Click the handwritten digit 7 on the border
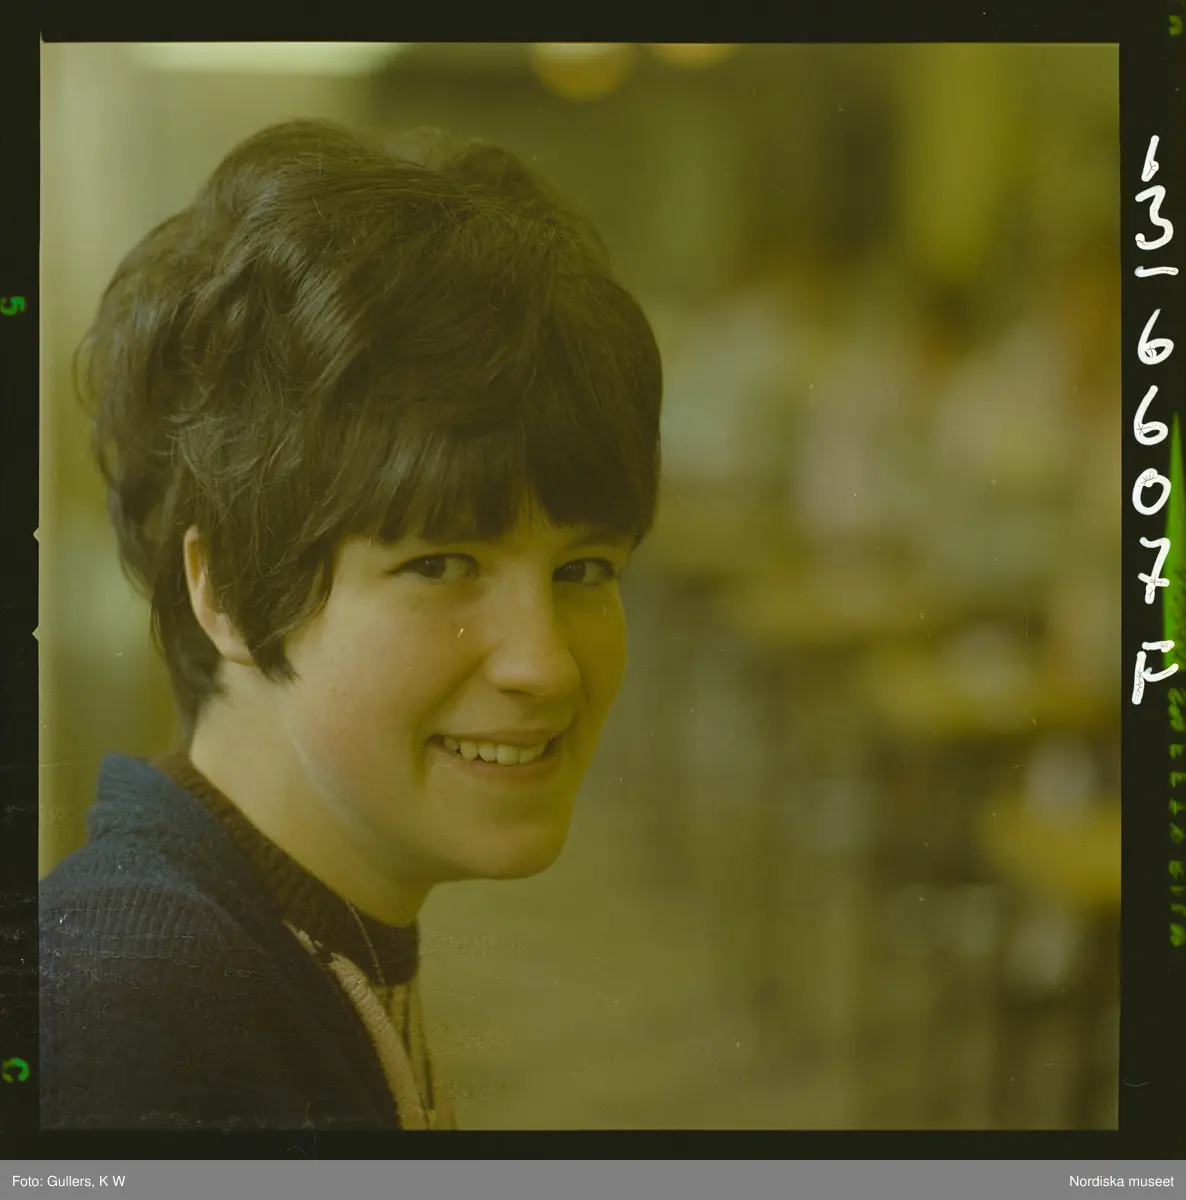The width and height of the screenshot is (1186, 1200). click(x=1155, y=575)
